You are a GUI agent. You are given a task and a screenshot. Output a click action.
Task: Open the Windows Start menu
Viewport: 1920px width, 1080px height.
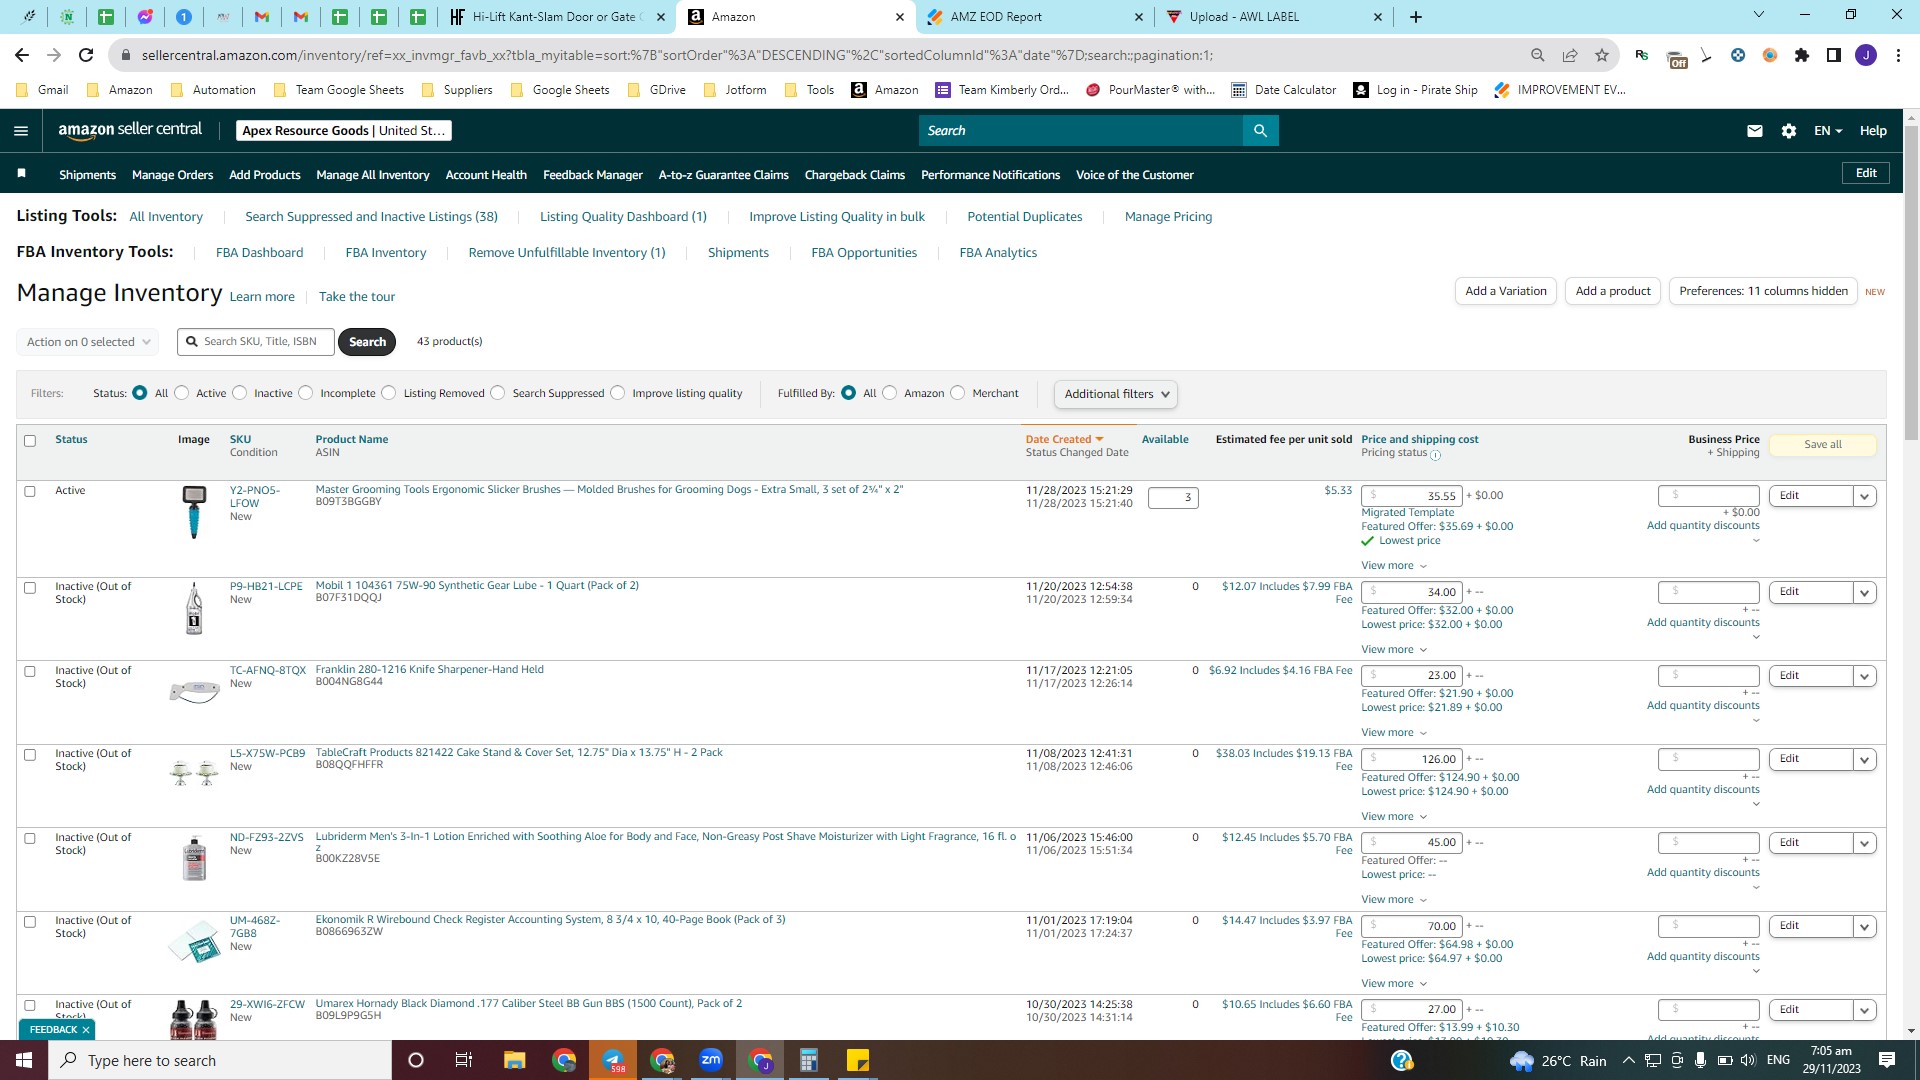(24, 1060)
